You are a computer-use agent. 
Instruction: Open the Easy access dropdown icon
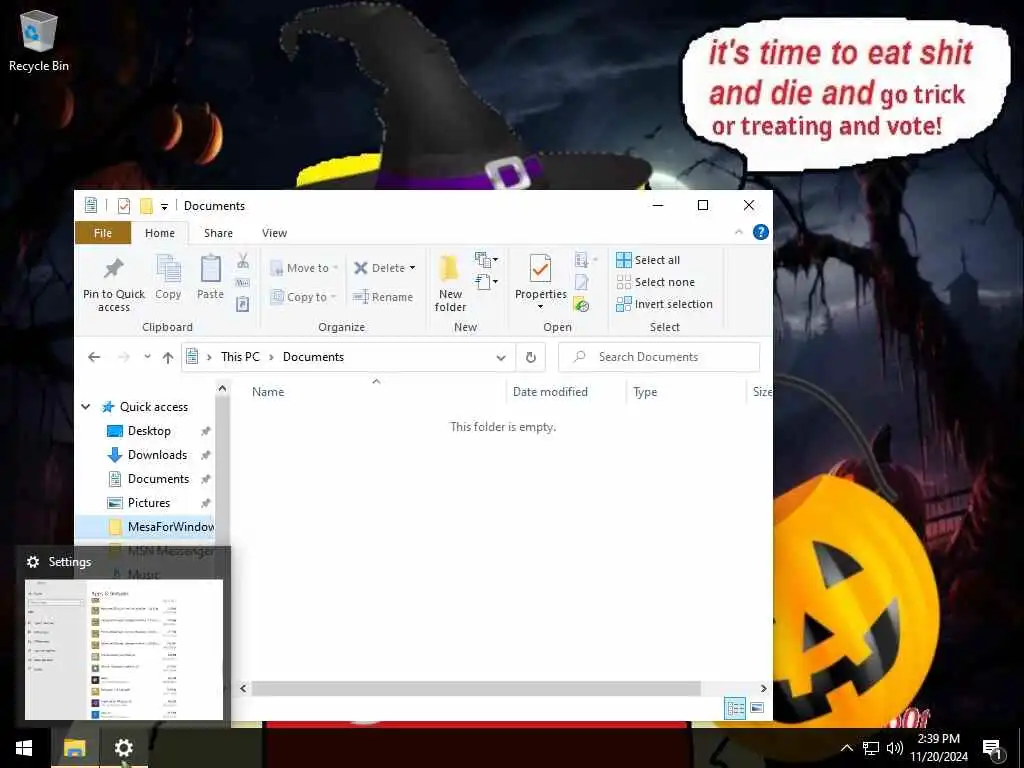point(486,282)
